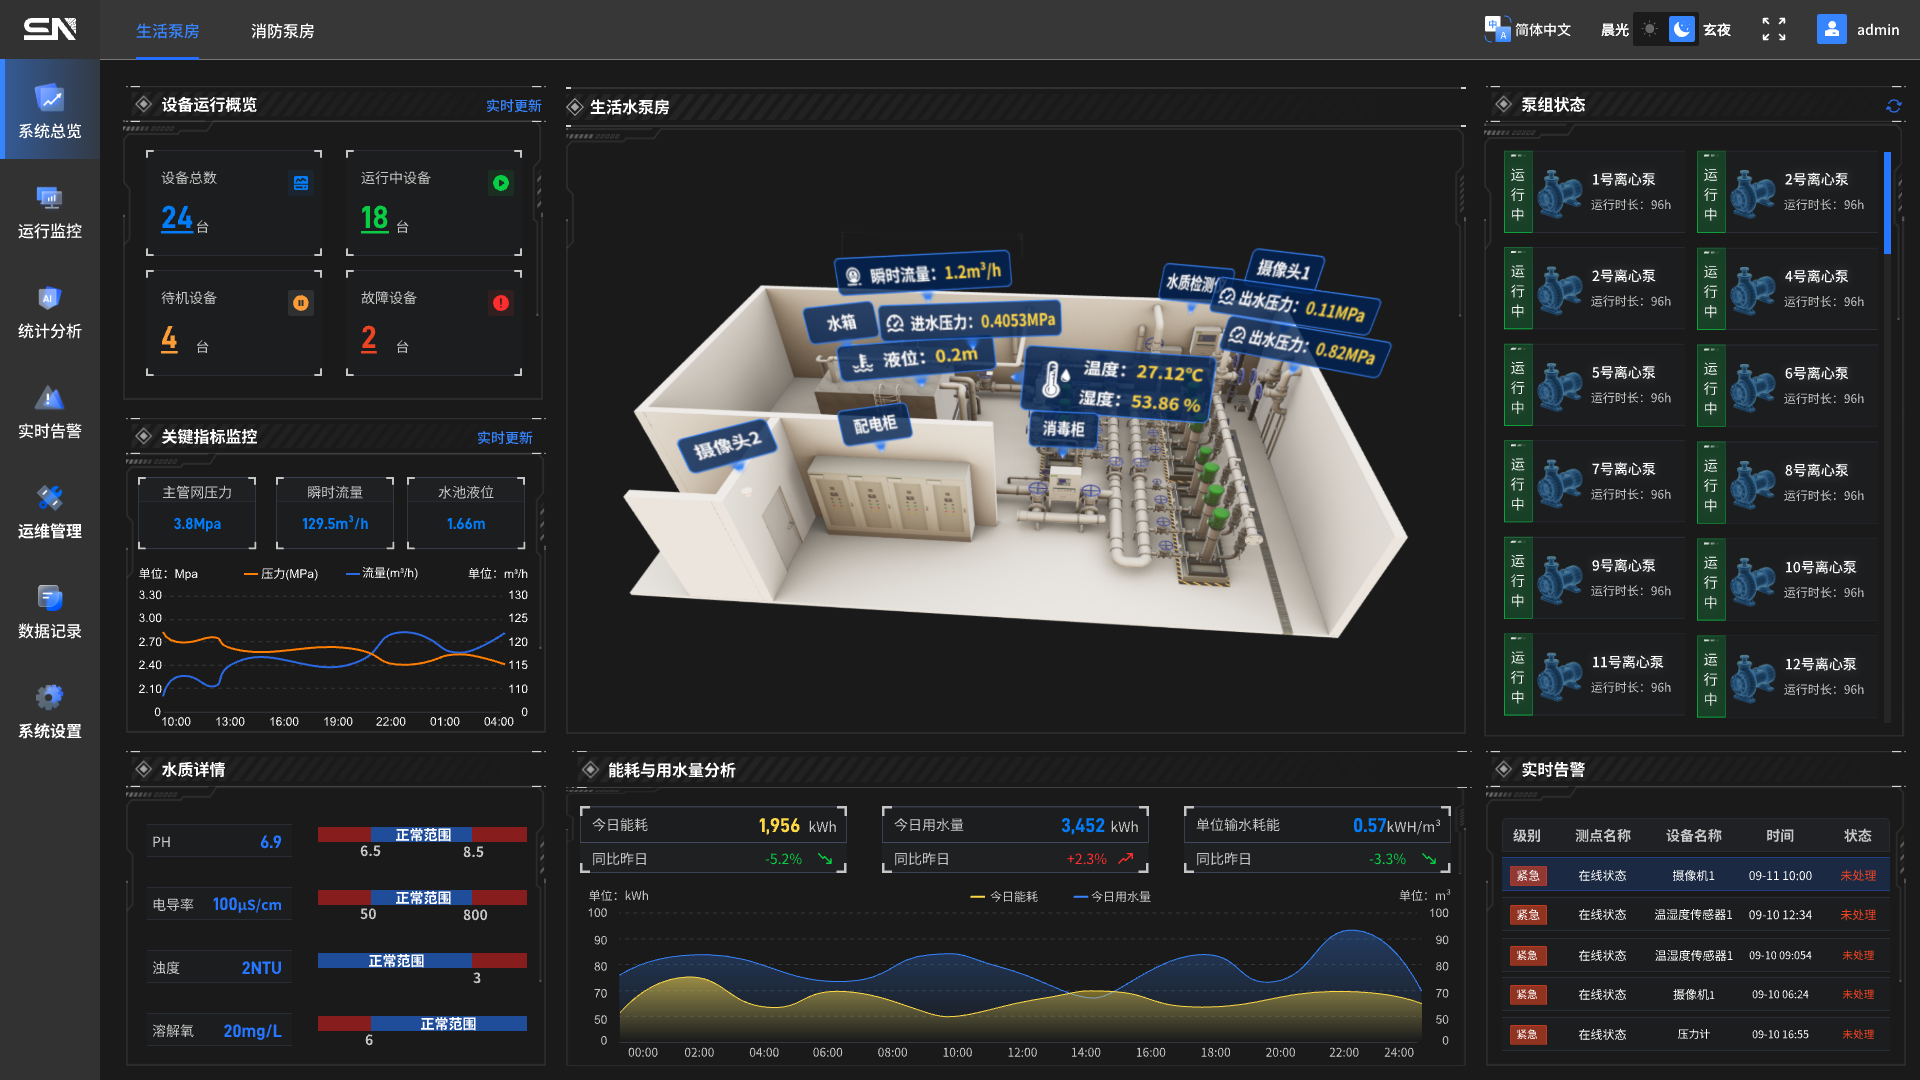Toggle 今日用水量 series in chart legend
The image size is (1920, 1080).
1111,897
